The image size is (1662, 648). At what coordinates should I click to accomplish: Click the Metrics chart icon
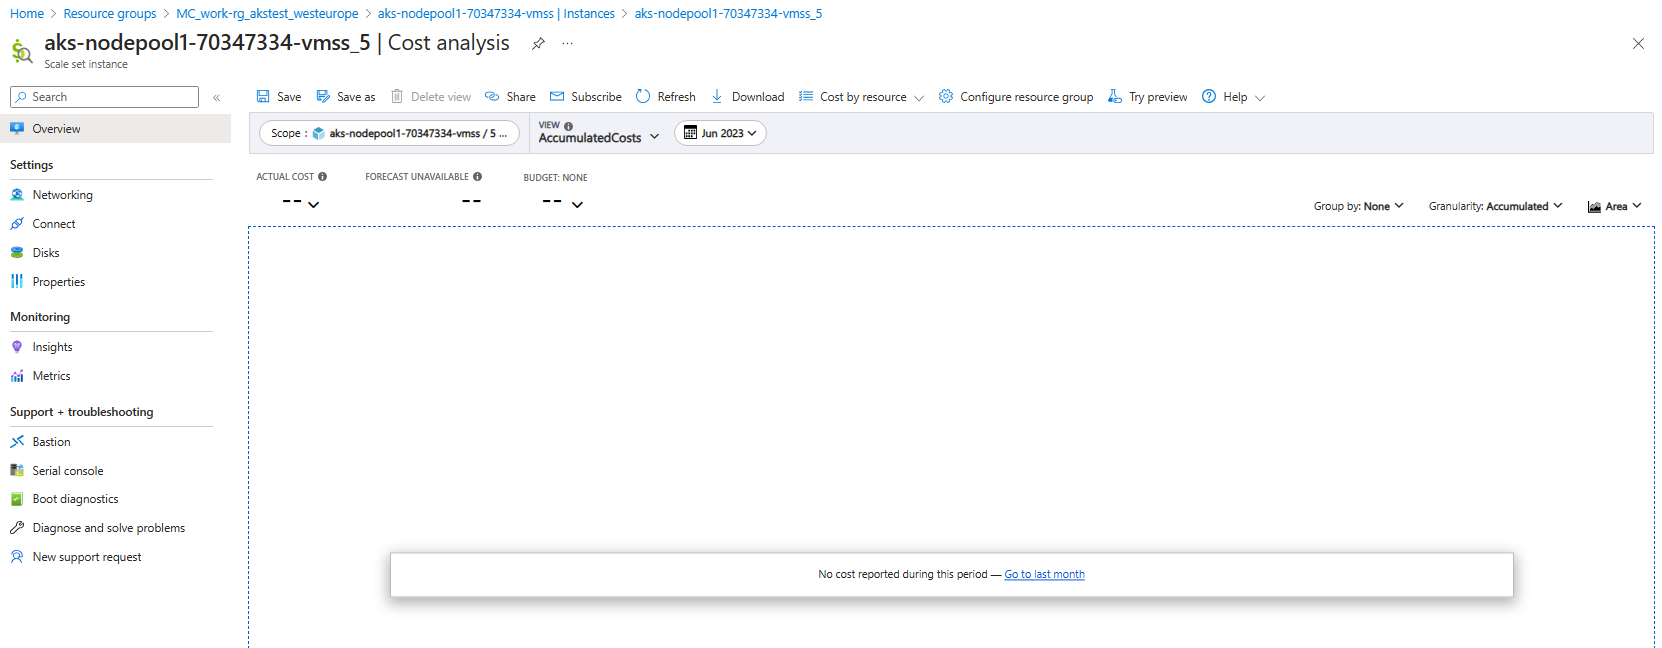tap(17, 376)
